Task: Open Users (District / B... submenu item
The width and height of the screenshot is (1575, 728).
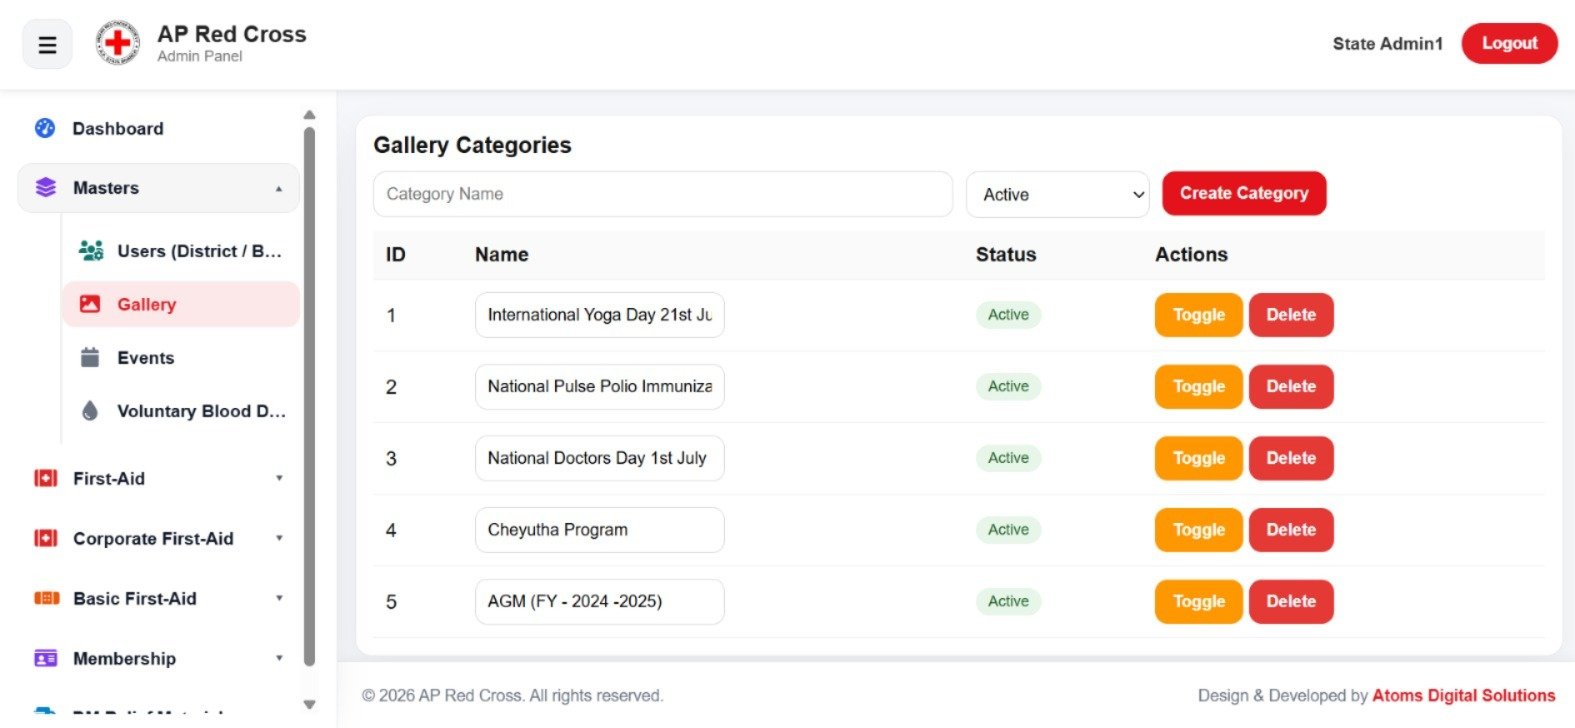Action: click(x=180, y=251)
